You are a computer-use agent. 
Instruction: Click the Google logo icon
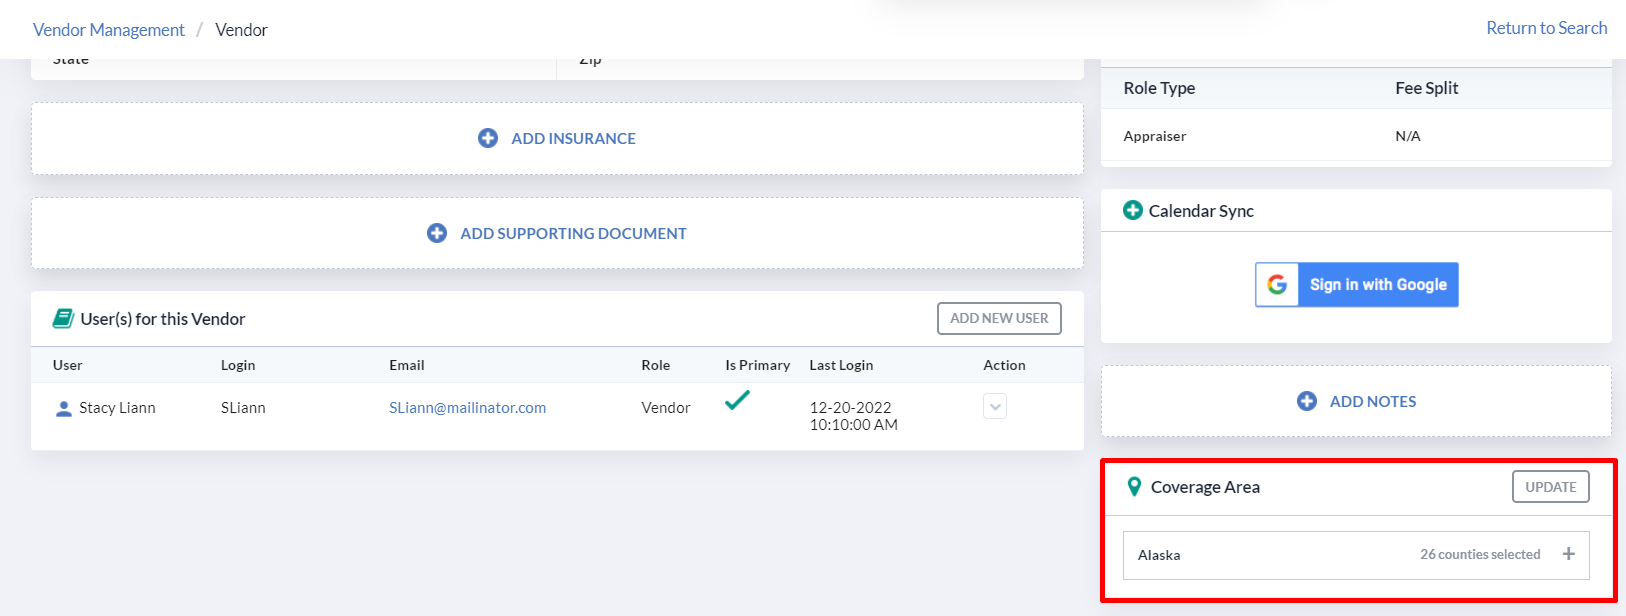1277,285
